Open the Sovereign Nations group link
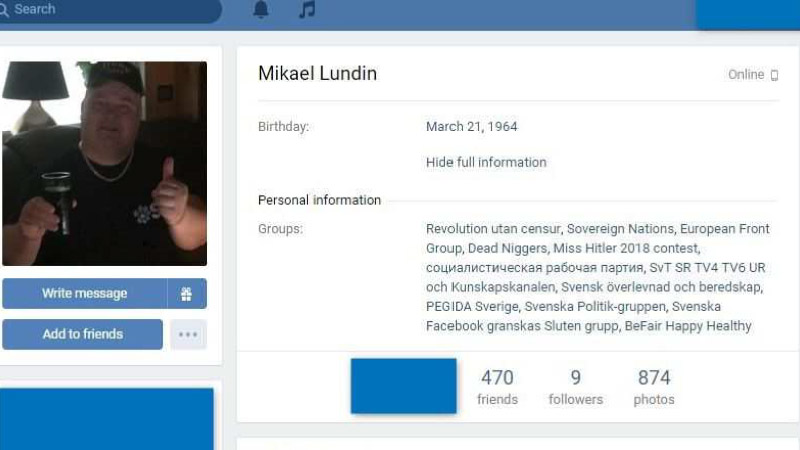The width and height of the screenshot is (800, 450). [x=620, y=229]
